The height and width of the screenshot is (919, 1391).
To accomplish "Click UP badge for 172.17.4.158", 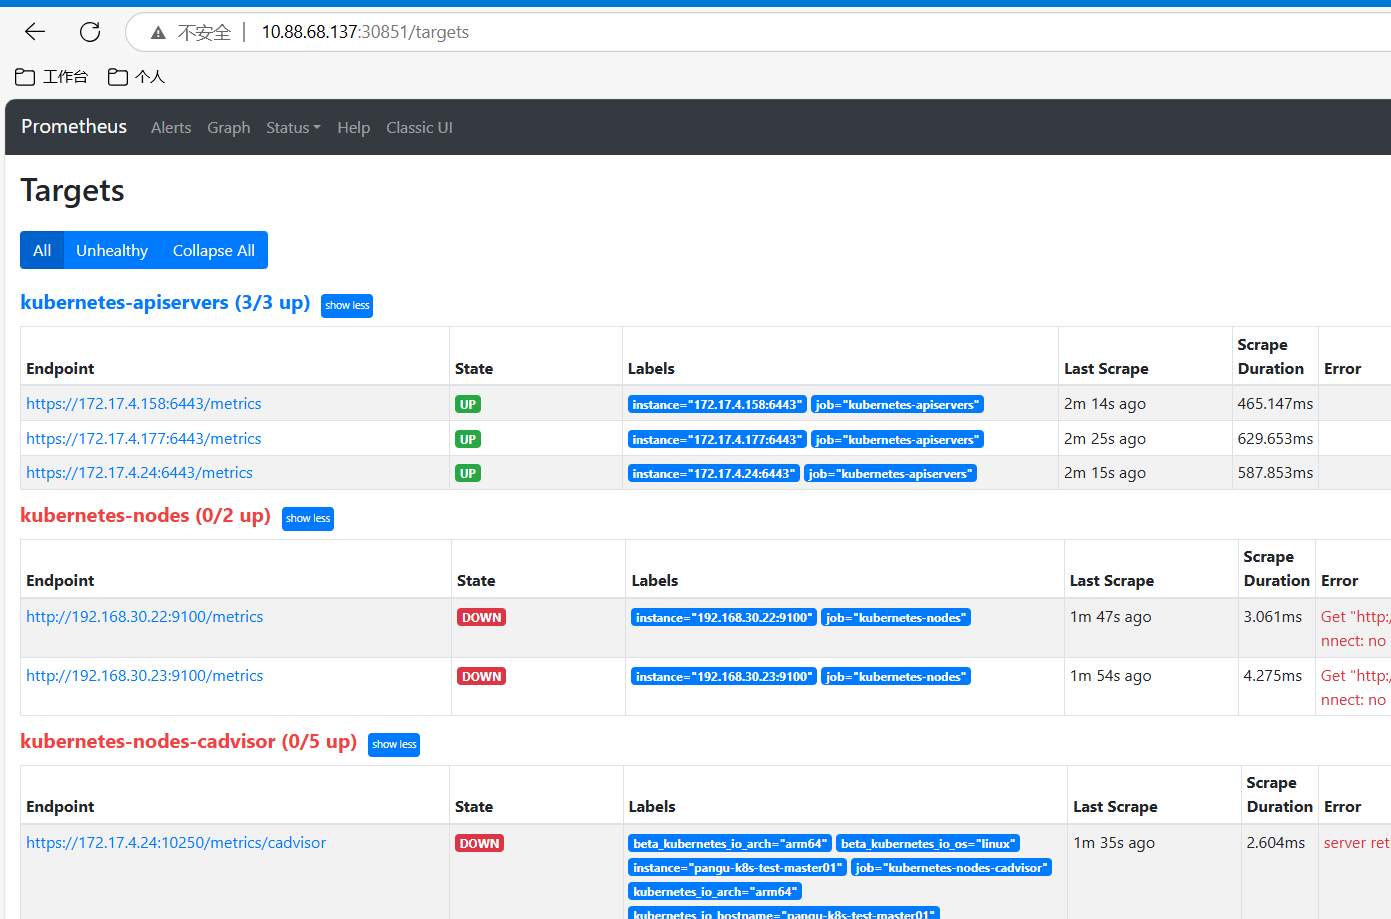I will click(468, 404).
